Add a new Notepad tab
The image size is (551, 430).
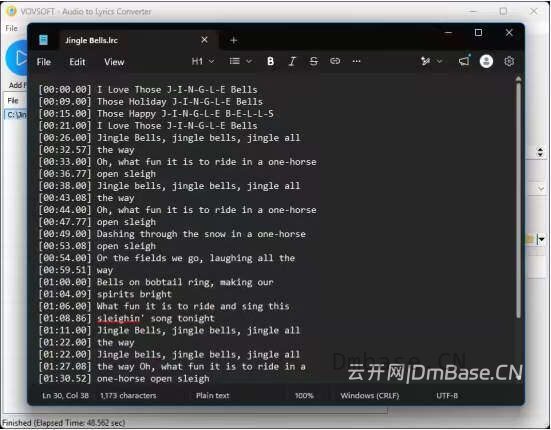(x=233, y=40)
